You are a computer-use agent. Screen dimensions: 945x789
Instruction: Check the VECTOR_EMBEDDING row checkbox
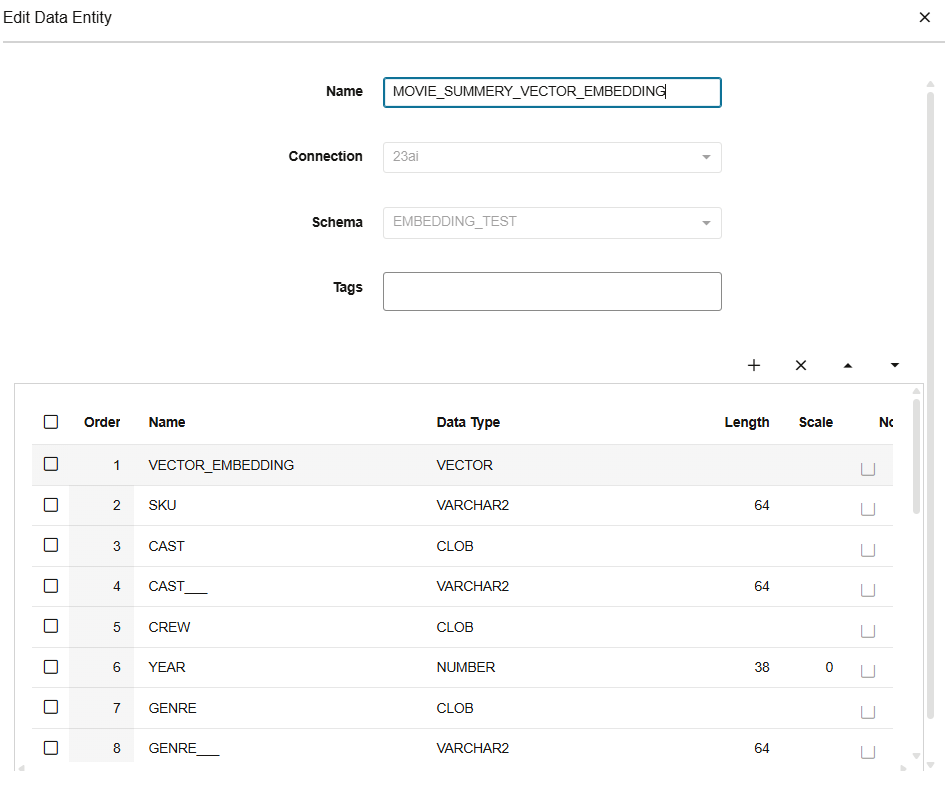pos(51,464)
